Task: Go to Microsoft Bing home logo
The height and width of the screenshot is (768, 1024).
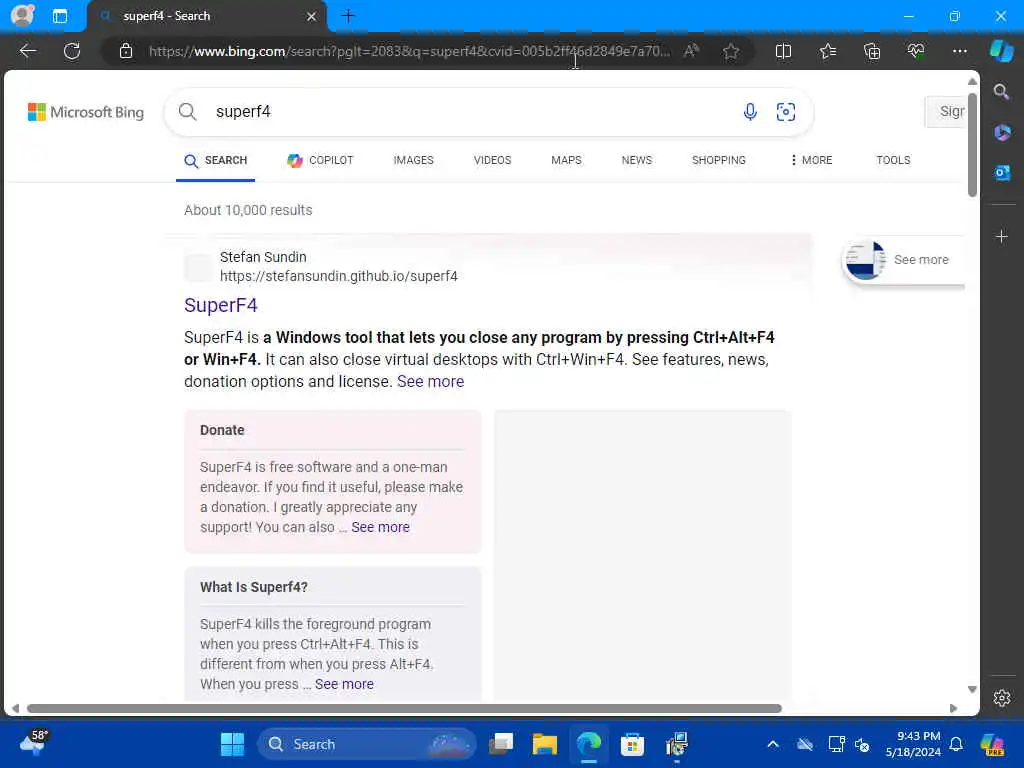Action: (86, 112)
